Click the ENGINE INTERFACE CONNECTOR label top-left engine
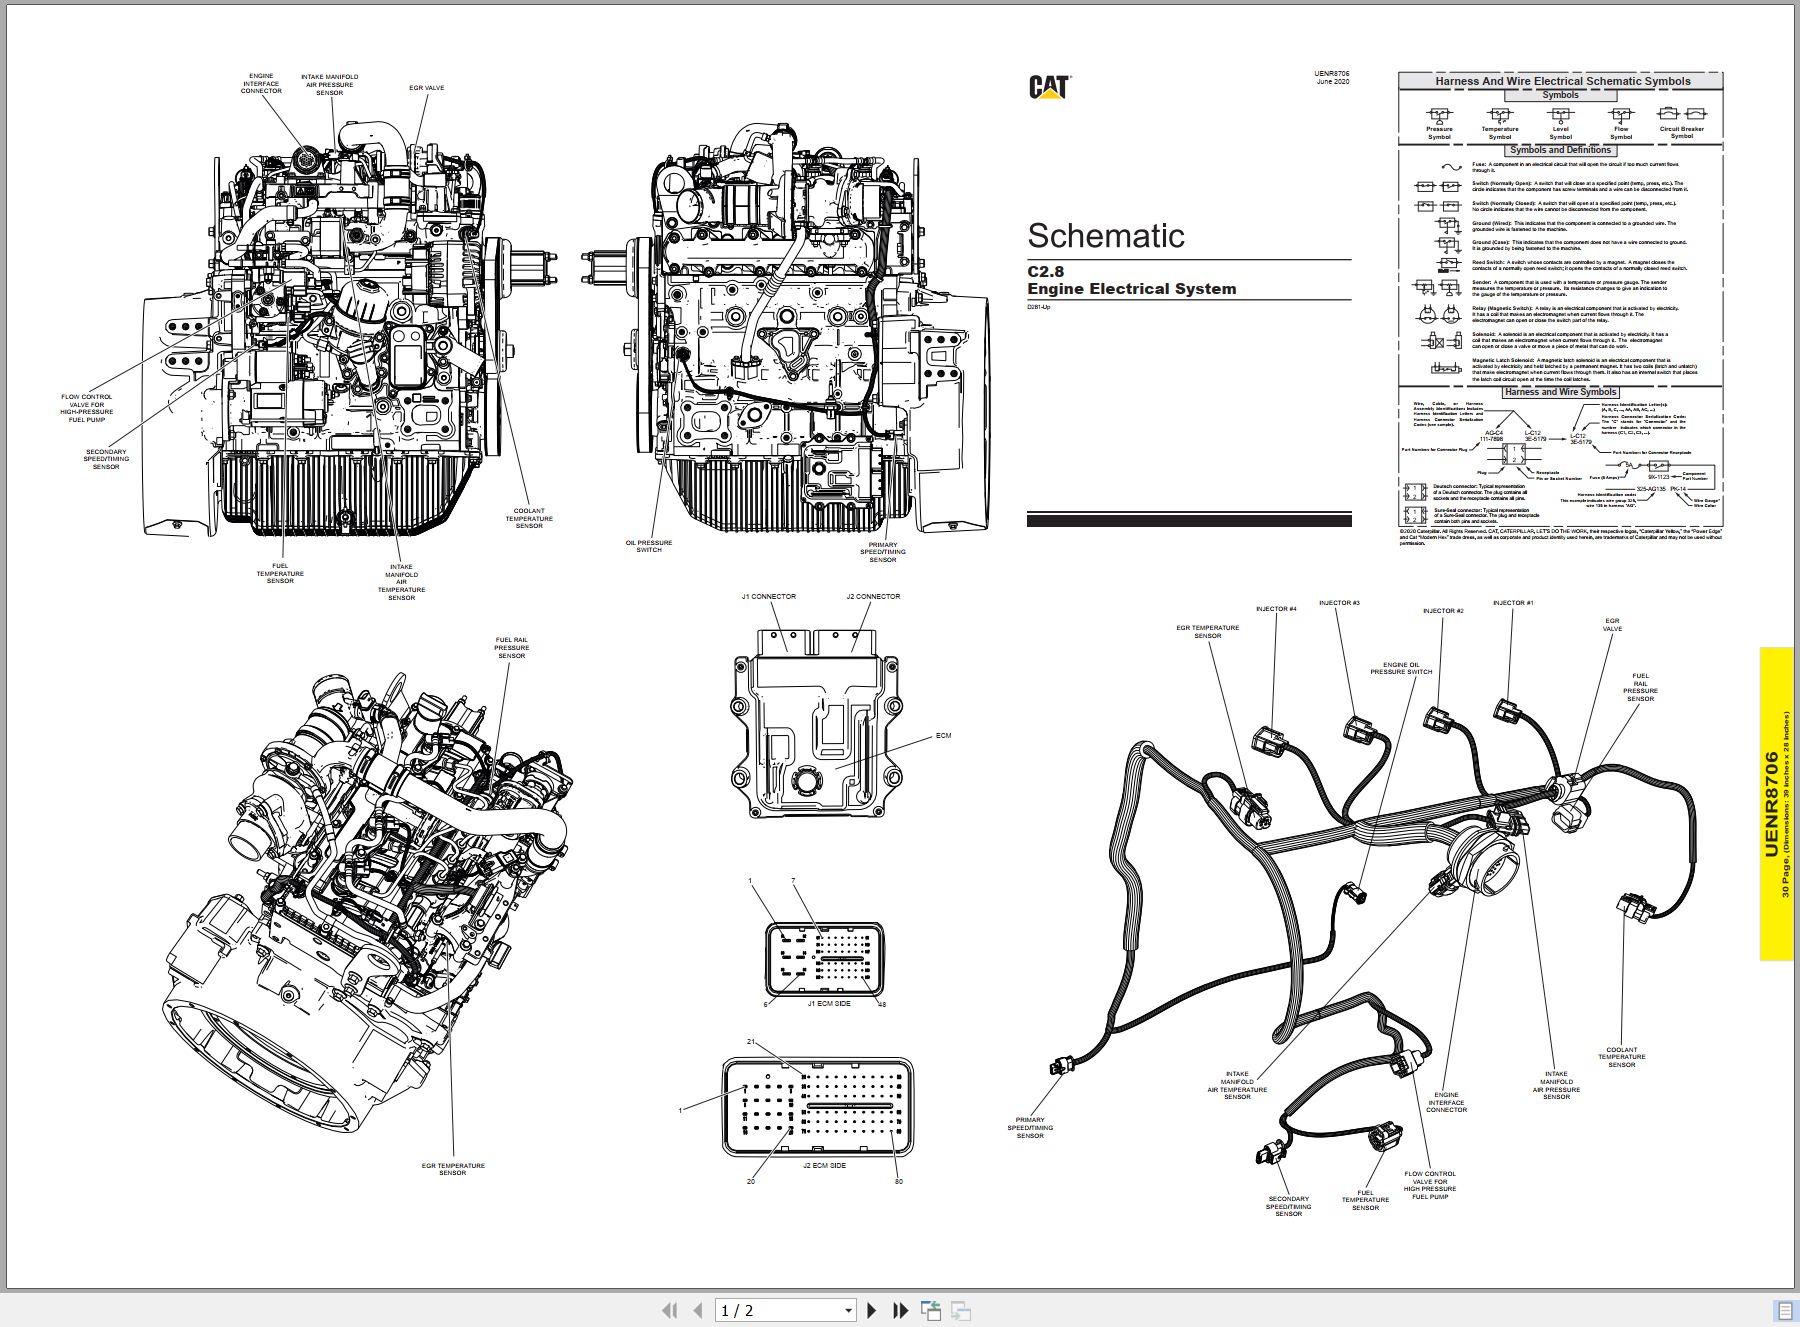The height and width of the screenshot is (1327, 1800). click(x=261, y=83)
